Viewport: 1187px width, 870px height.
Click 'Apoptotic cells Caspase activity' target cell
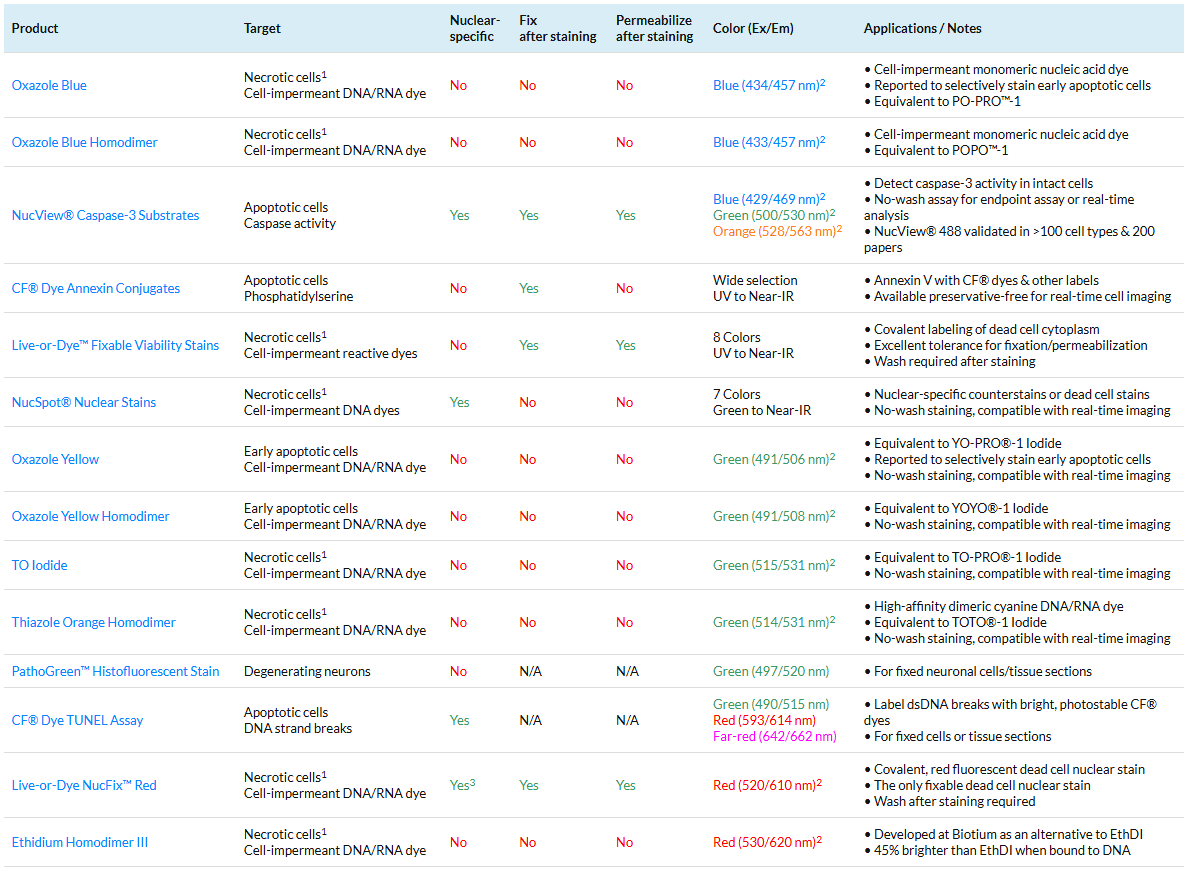pyautogui.click(x=290, y=216)
